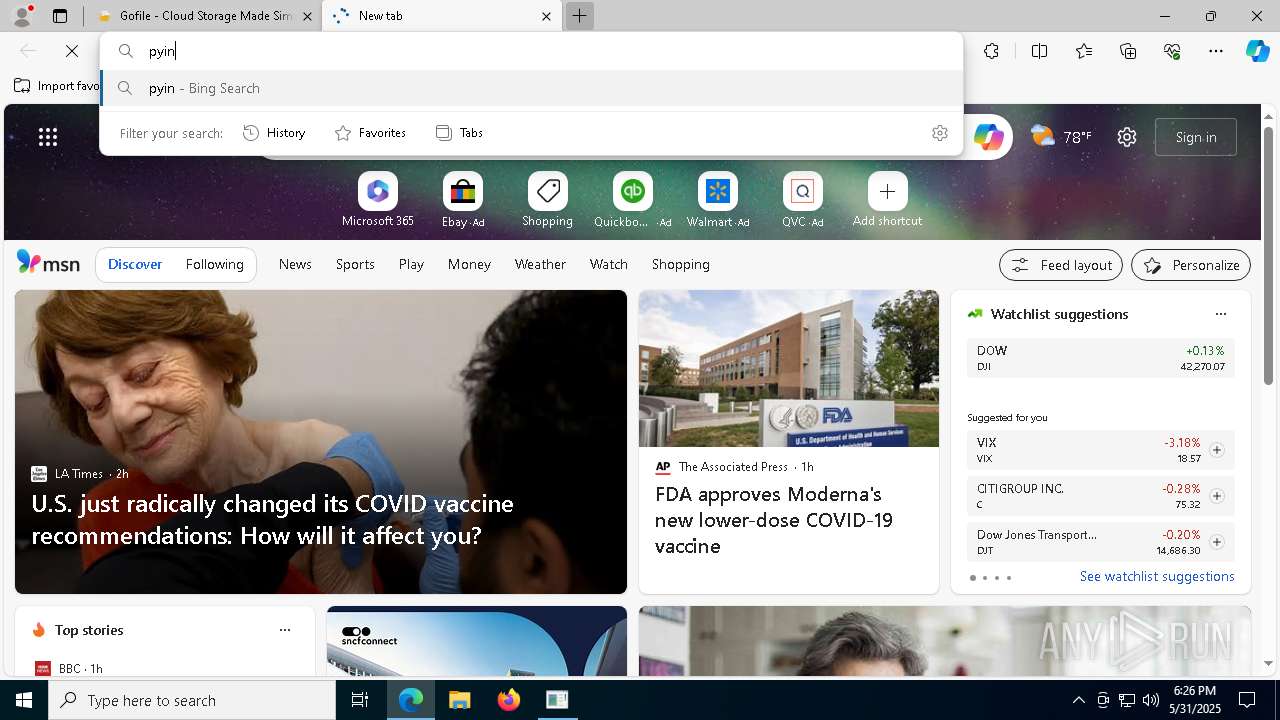
Task: Close the Gofile tab
Action: pyautogui.click(x=307, y=16)
